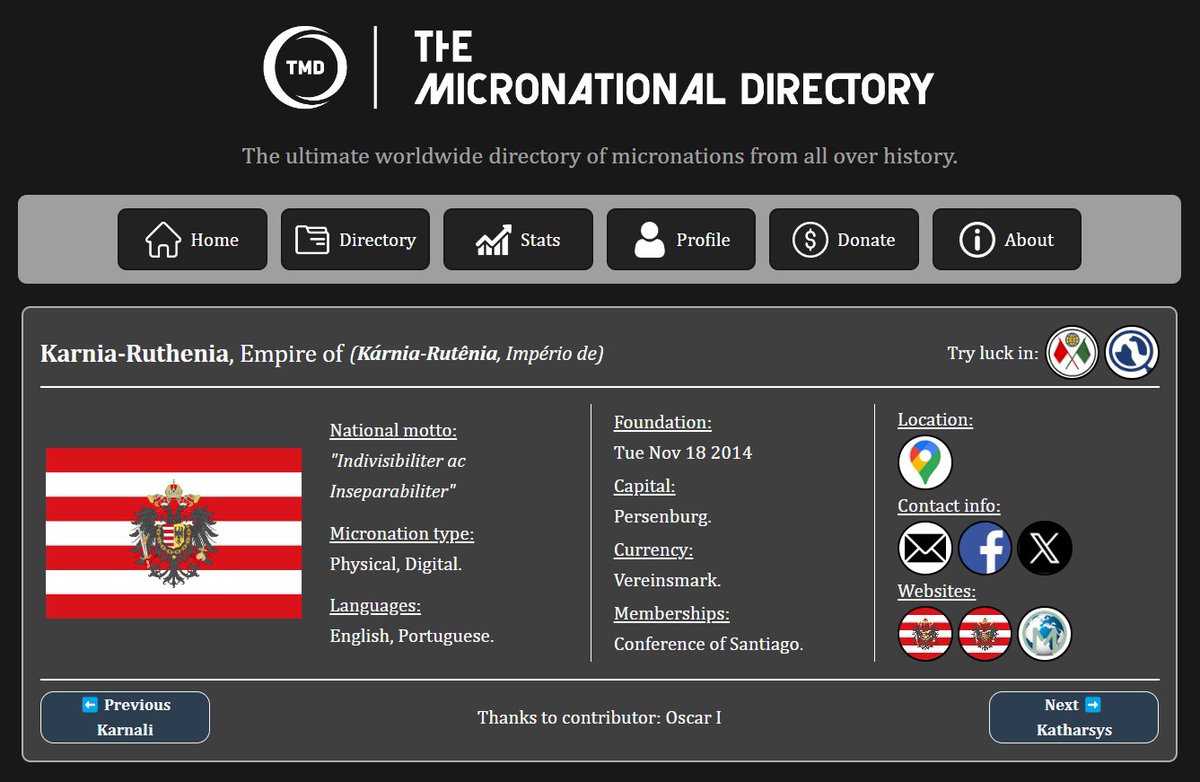Open the MicroWiki globe website icon

(1044, 634)
